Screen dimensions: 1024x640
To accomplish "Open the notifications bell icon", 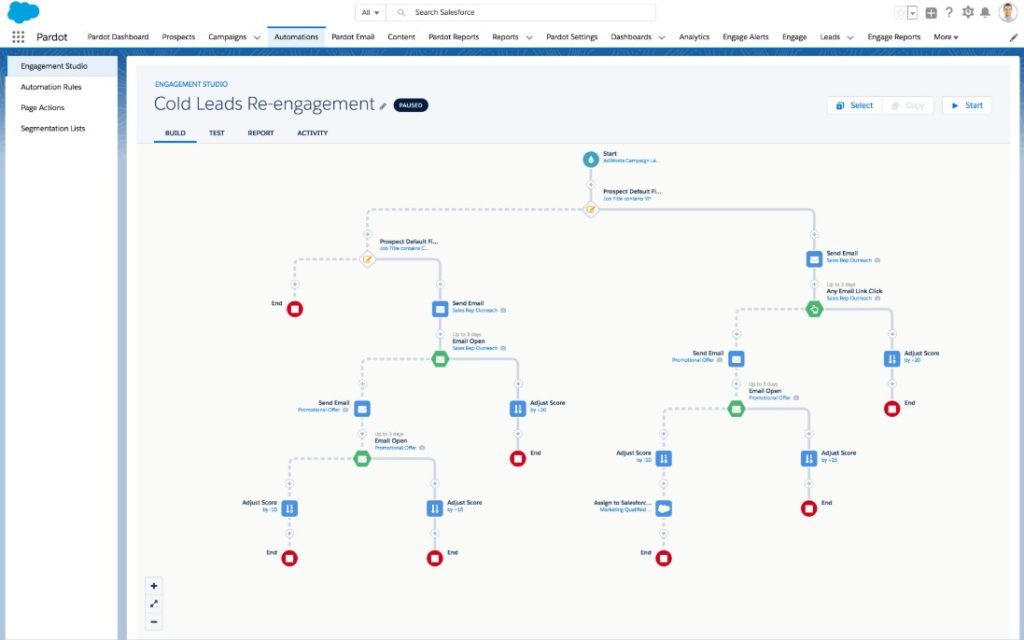I will (985, 12).
